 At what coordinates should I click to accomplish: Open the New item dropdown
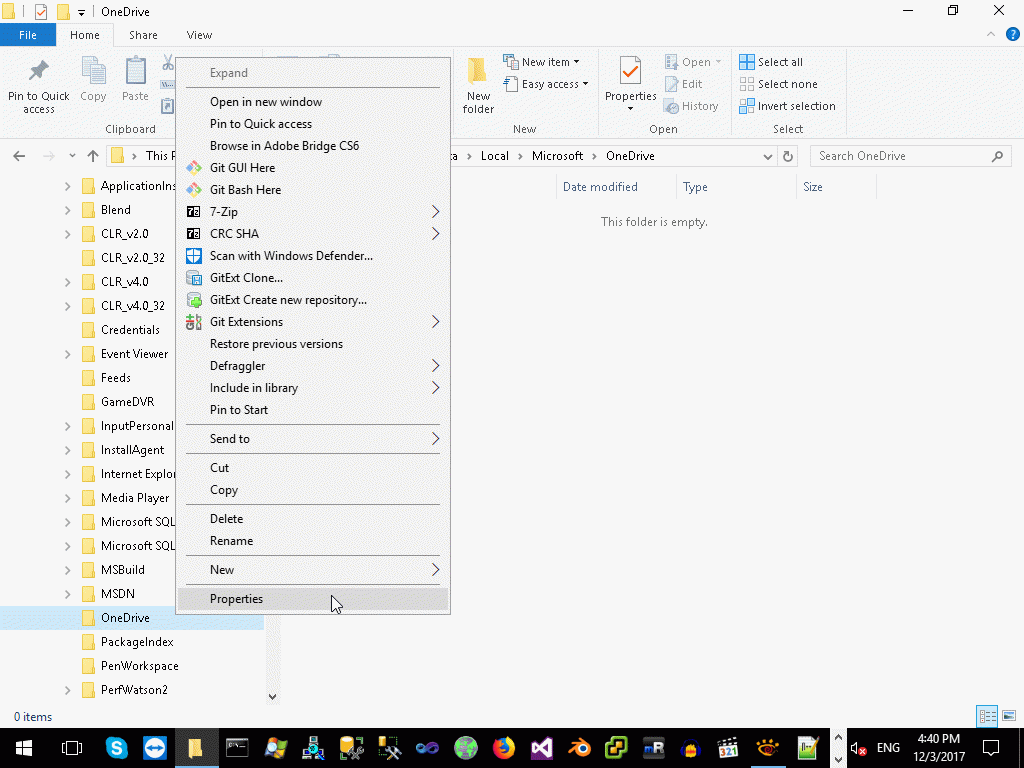541,62
